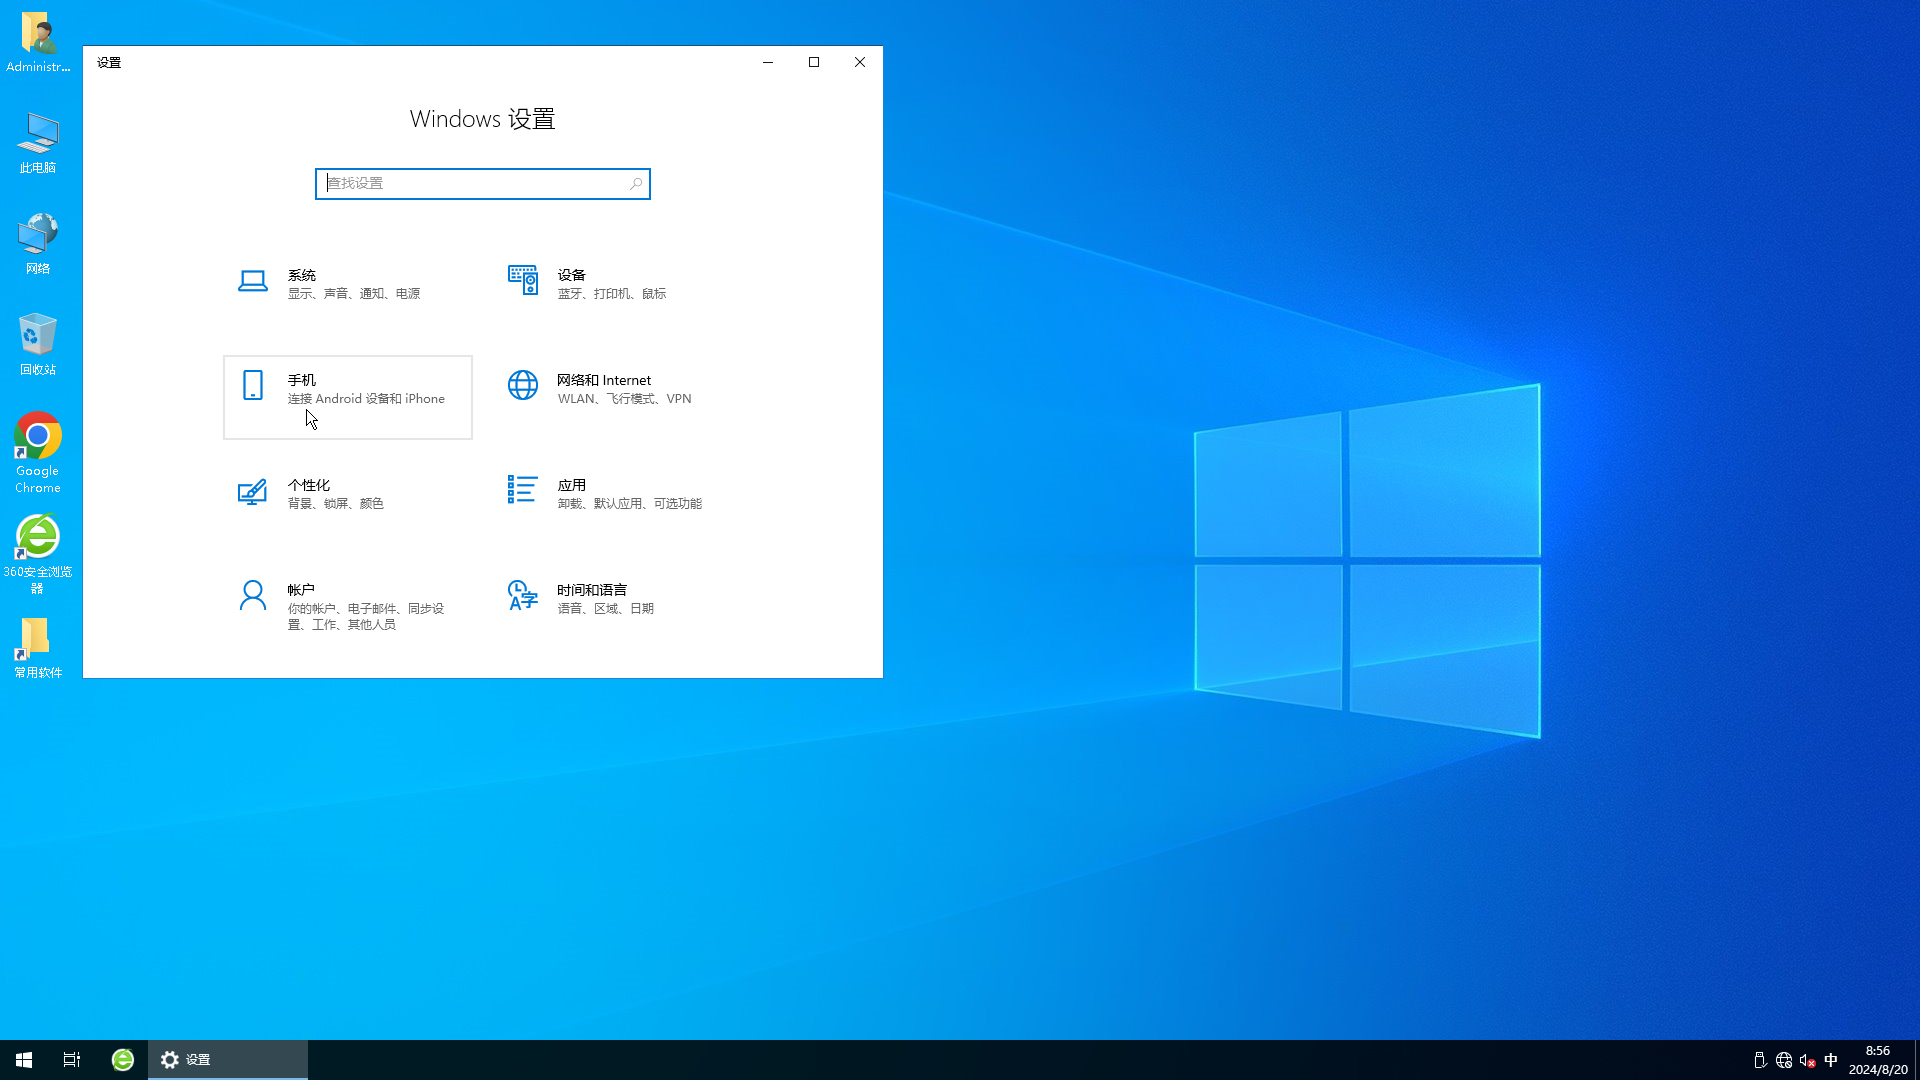The height and width of the screenshot is (1080, 1920).
Task: Click the 你的帐户、电子邮件 description text
Action: [366, 617]
